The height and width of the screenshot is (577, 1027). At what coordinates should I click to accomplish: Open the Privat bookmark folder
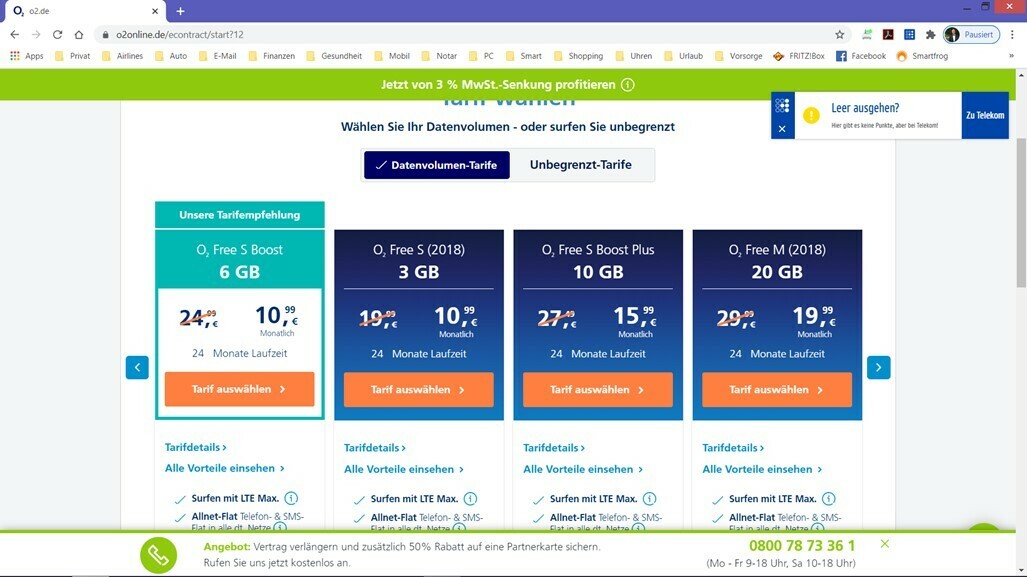[73, 56]
